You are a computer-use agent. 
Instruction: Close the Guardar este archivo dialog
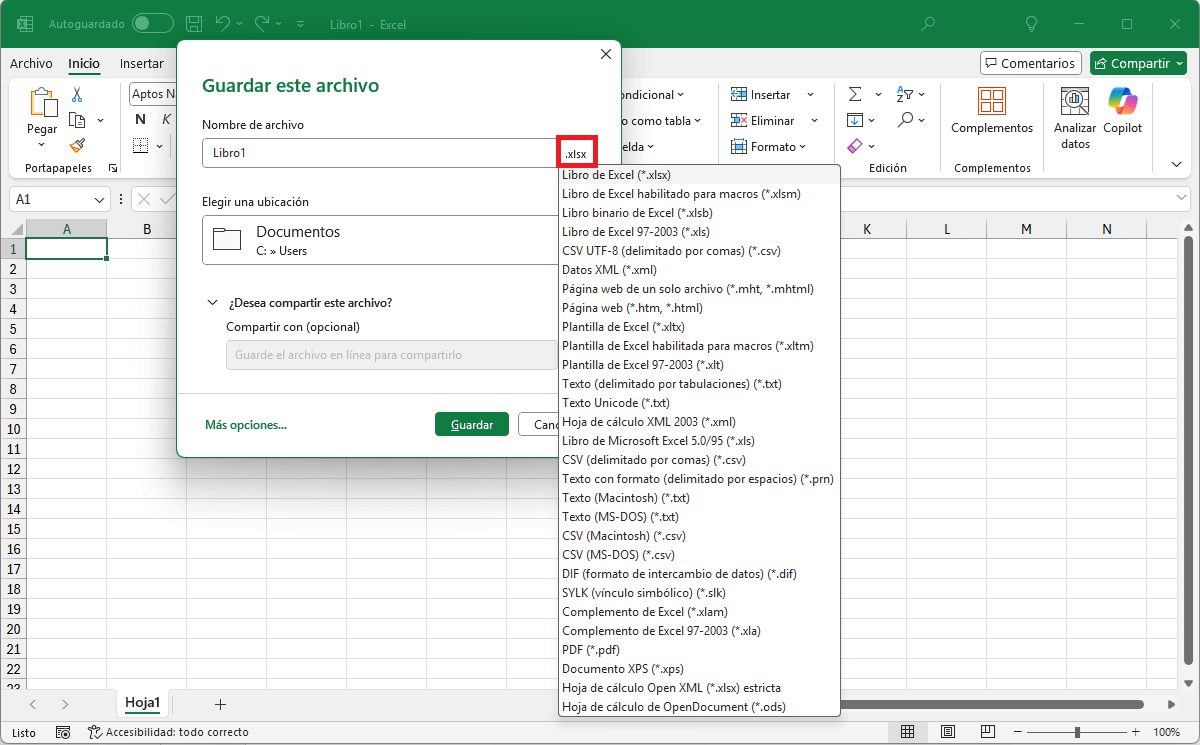[x=606, y=54]
